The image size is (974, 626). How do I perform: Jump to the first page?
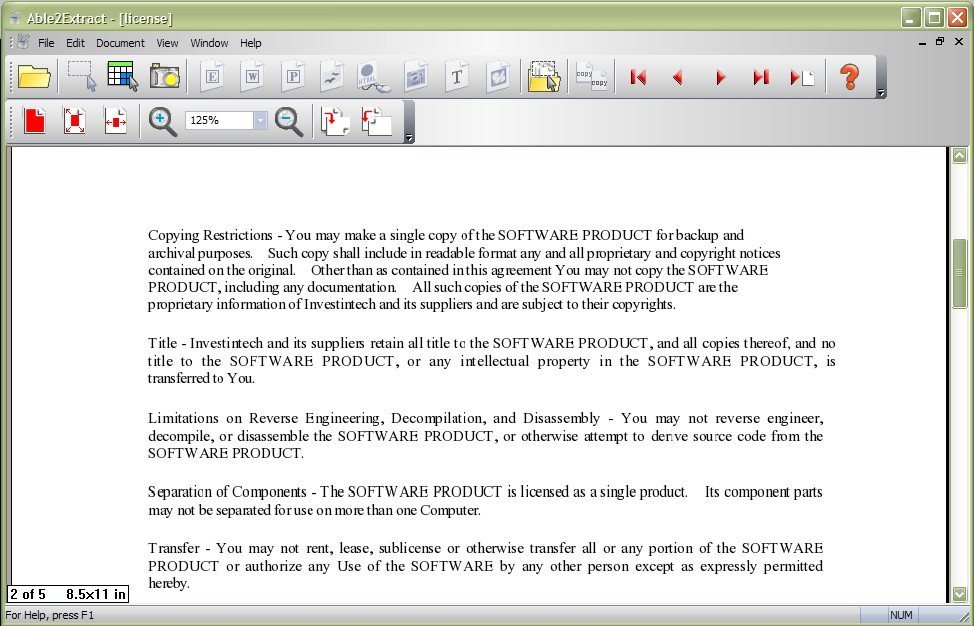(638, 76)
